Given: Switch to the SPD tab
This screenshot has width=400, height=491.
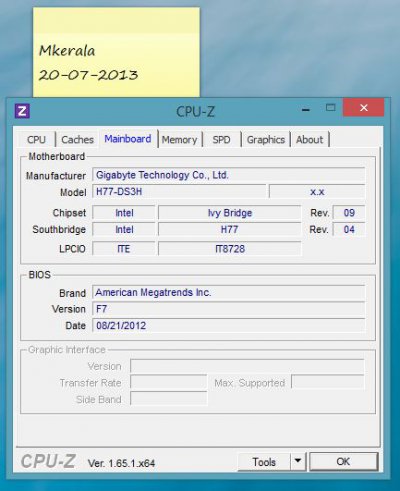Looking at the screenshot, I should click(222, 139).
